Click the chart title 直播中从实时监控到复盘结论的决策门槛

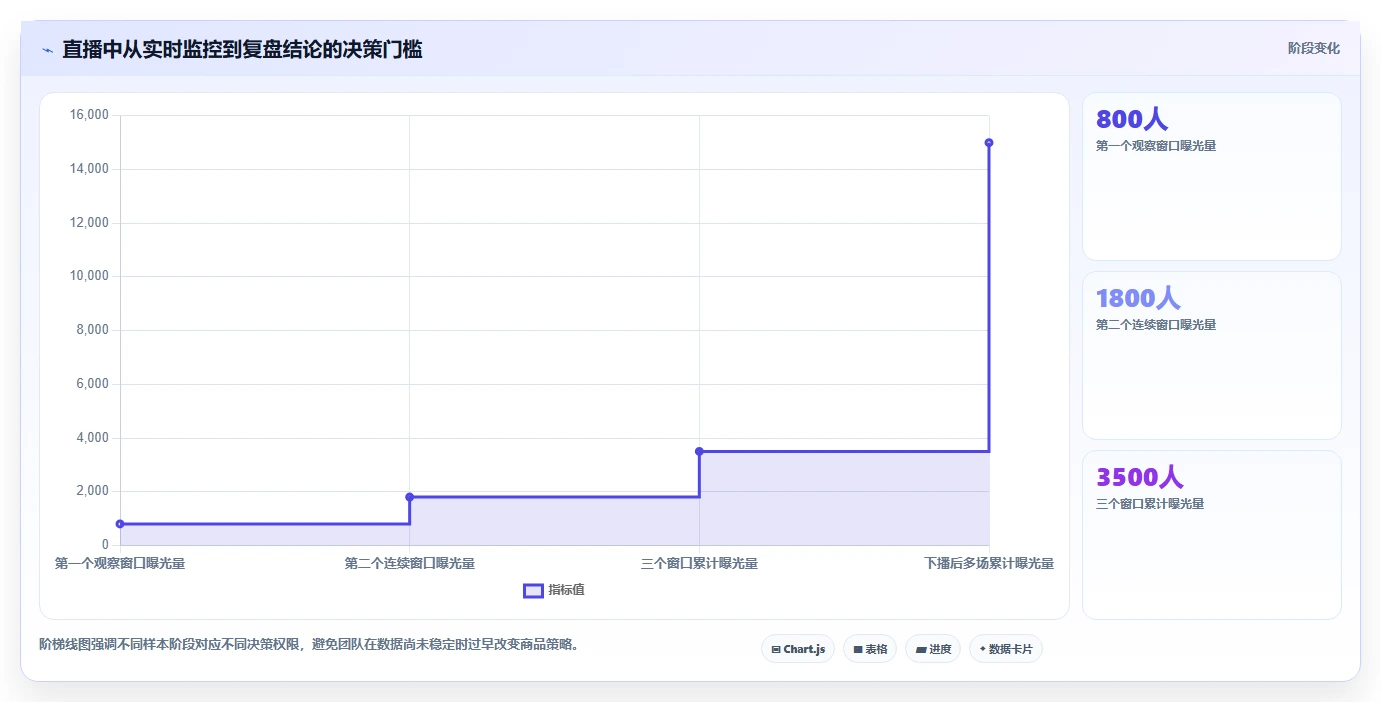click(242, 49)
